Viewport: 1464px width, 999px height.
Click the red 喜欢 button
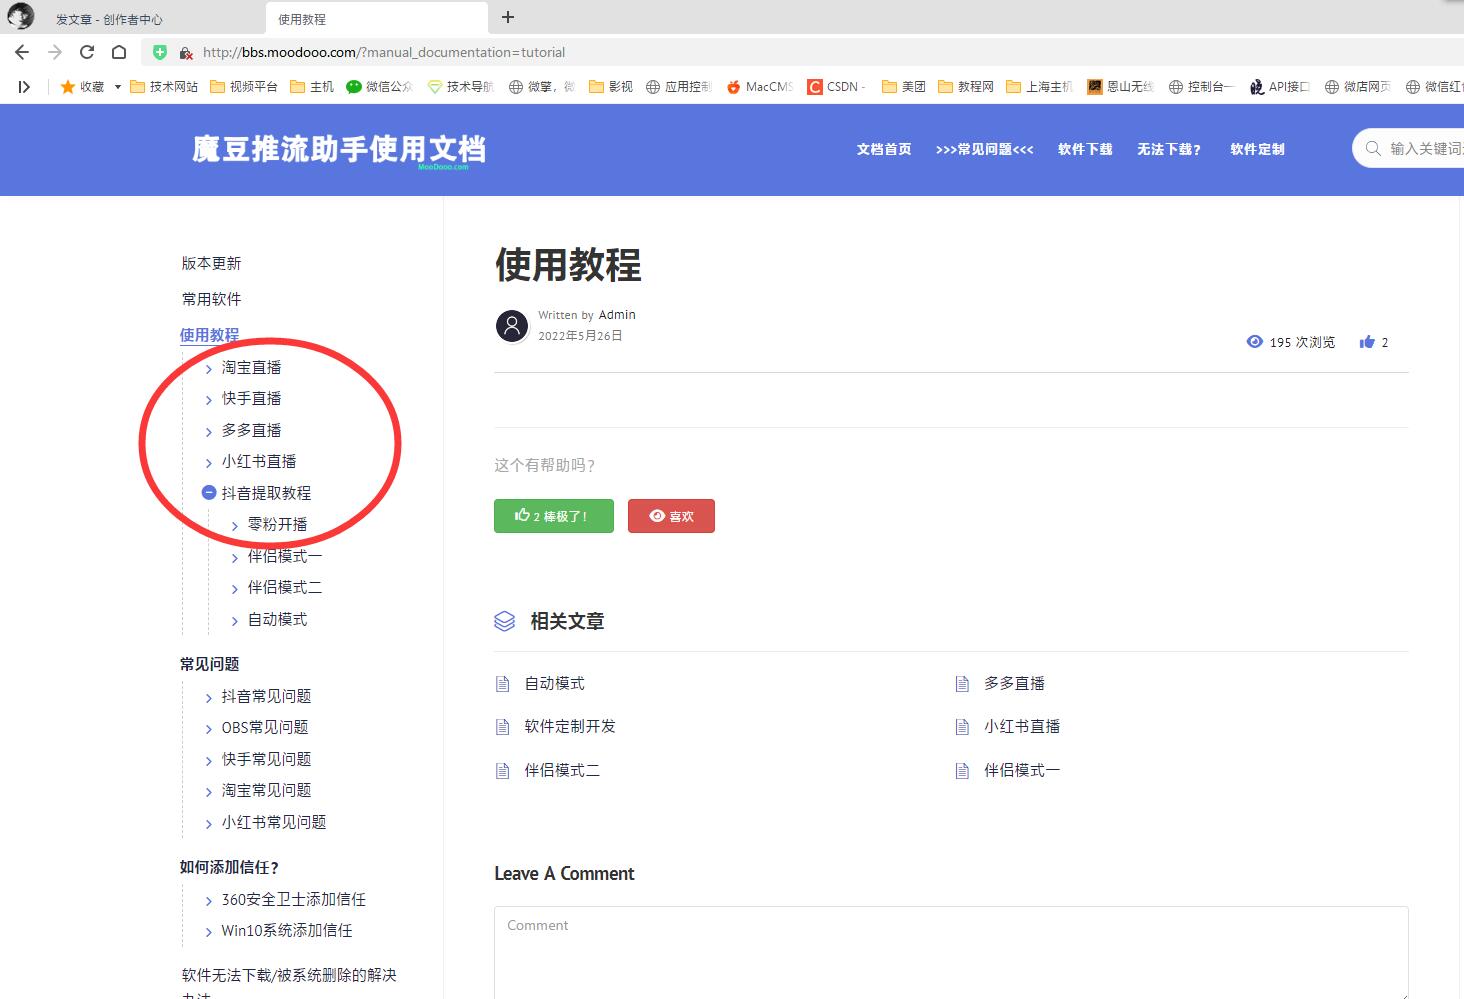671,516
